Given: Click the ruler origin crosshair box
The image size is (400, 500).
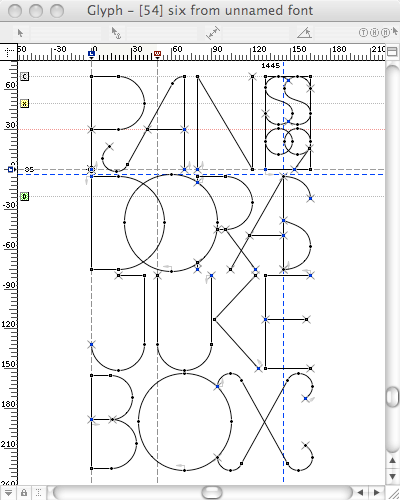Looking at the screenshot, I should click(x=9, y=52).
